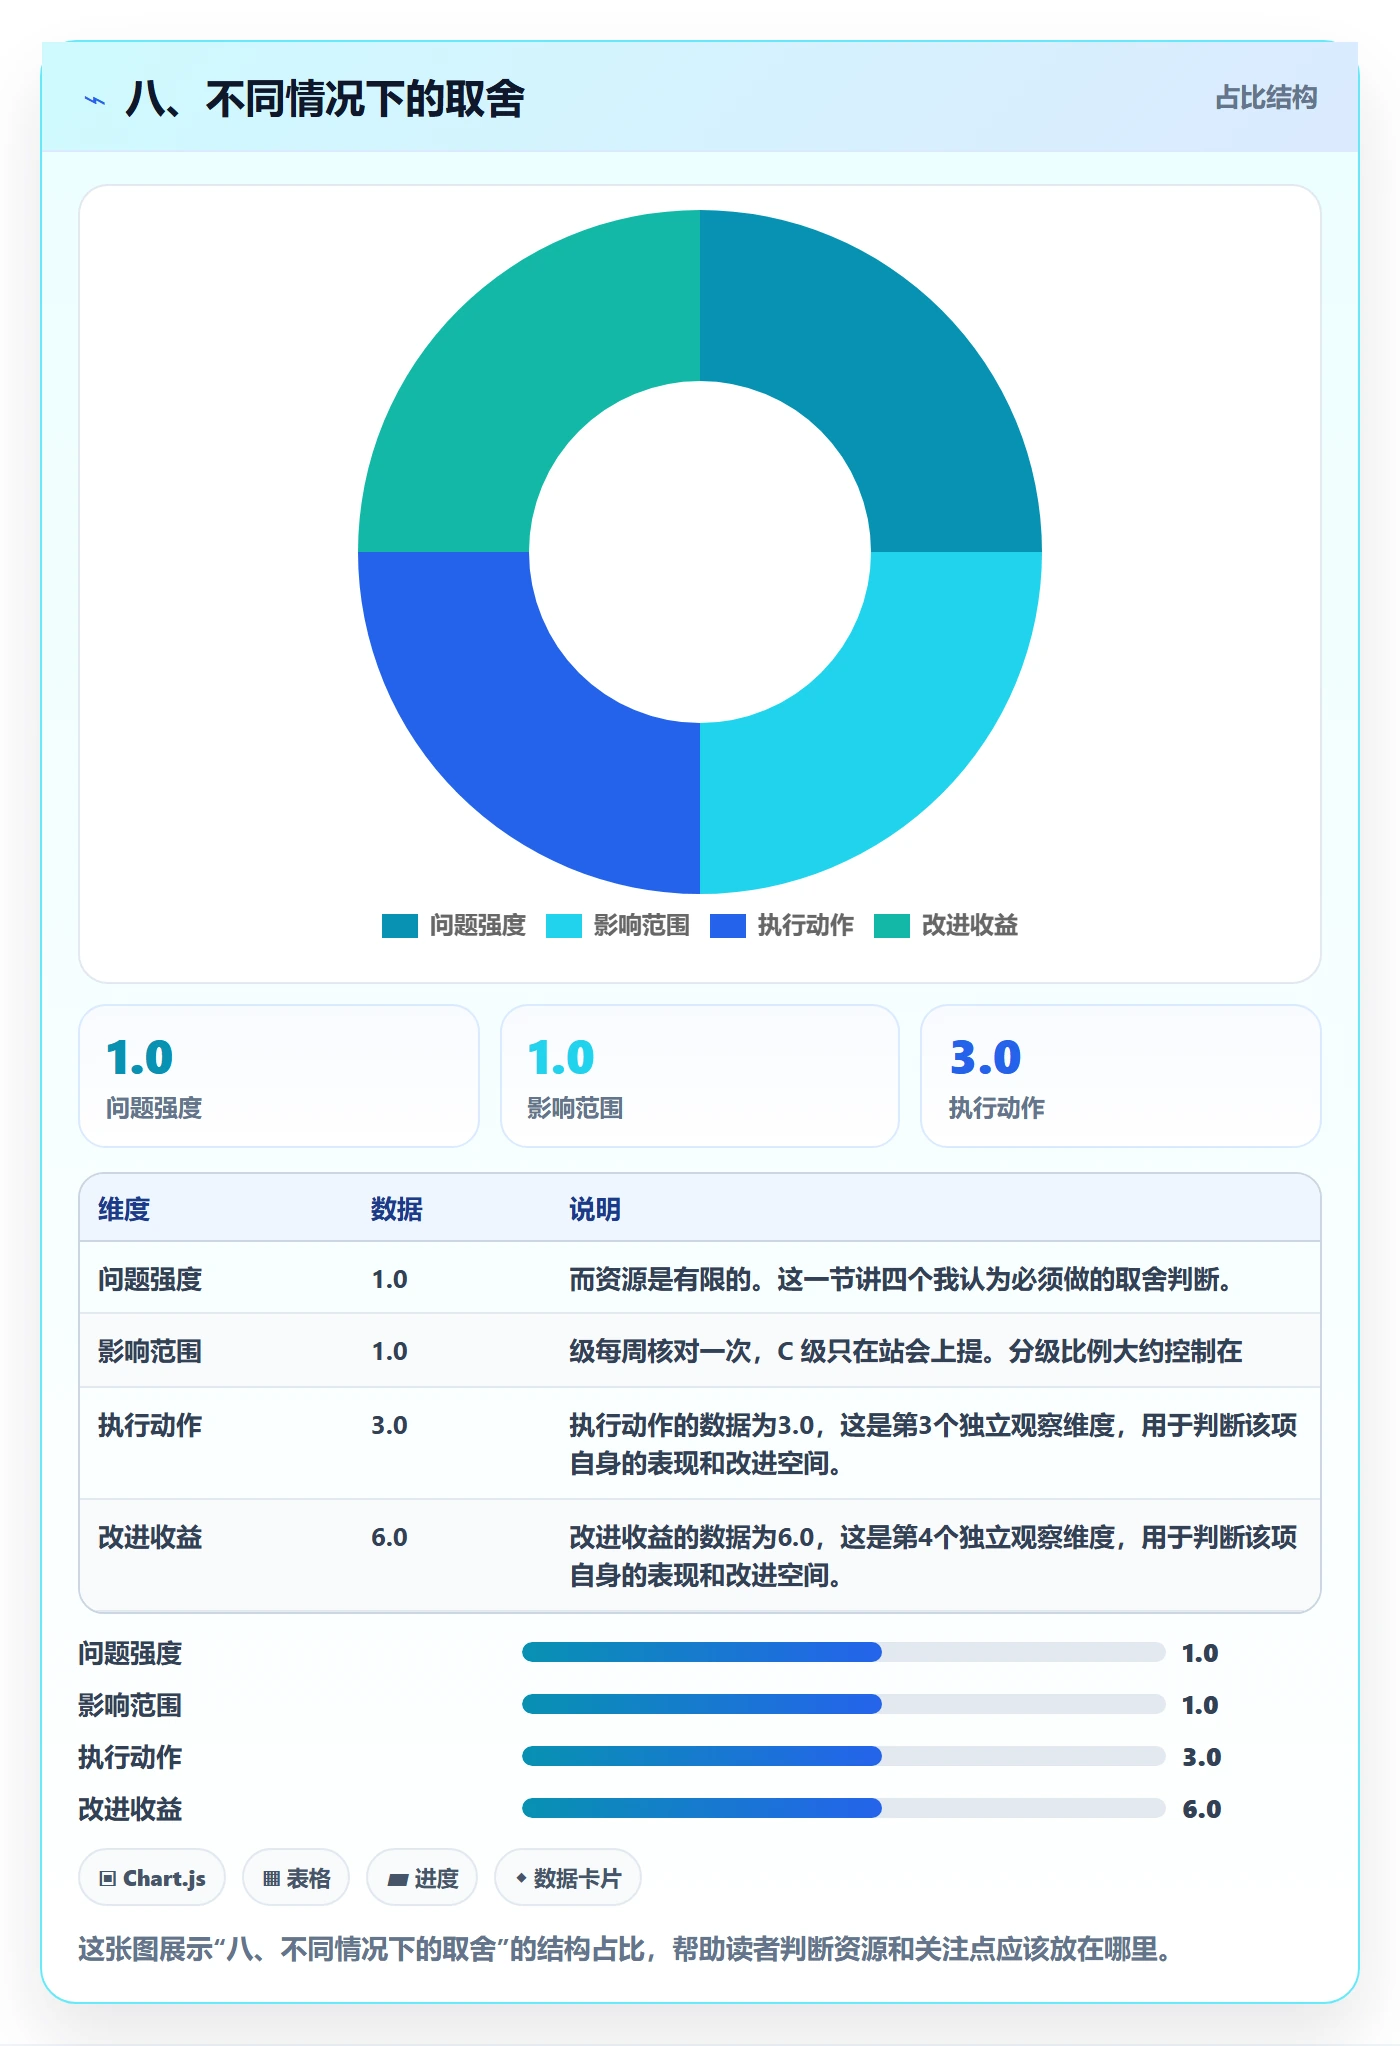Click the 八、不同情况下的取舍 title

[x=325, y=99]
